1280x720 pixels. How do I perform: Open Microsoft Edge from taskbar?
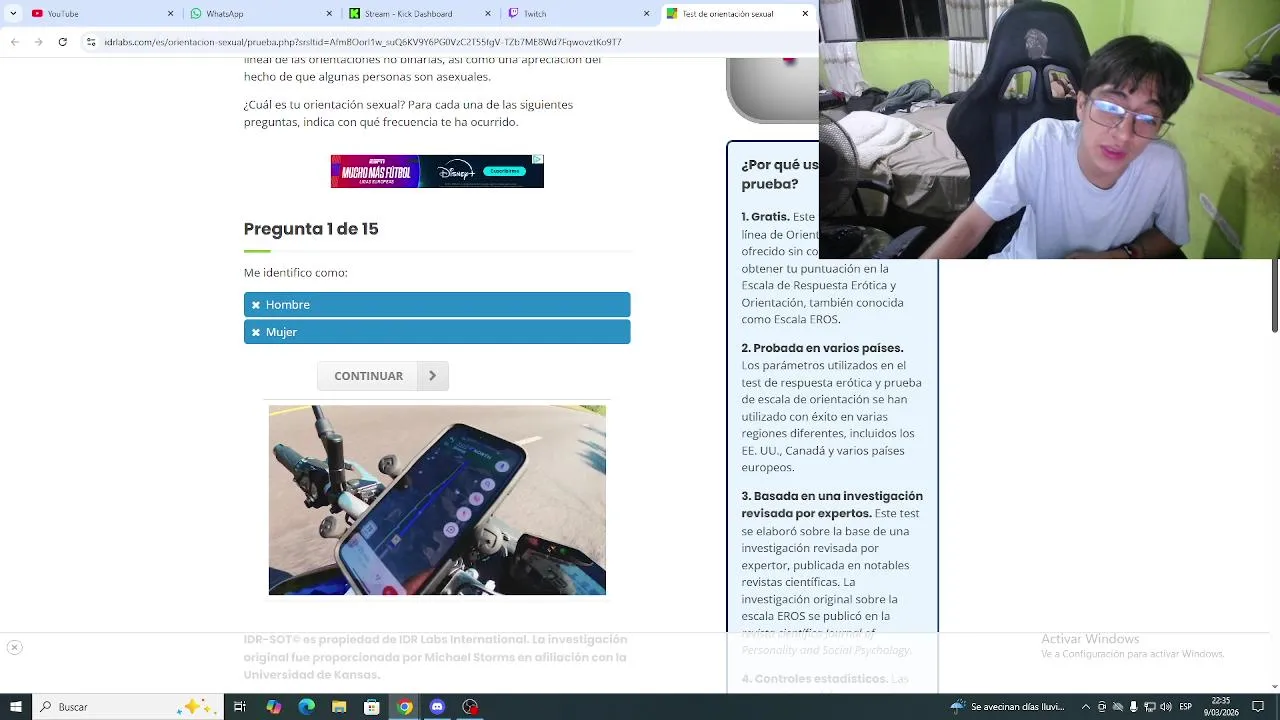point(306,707)
